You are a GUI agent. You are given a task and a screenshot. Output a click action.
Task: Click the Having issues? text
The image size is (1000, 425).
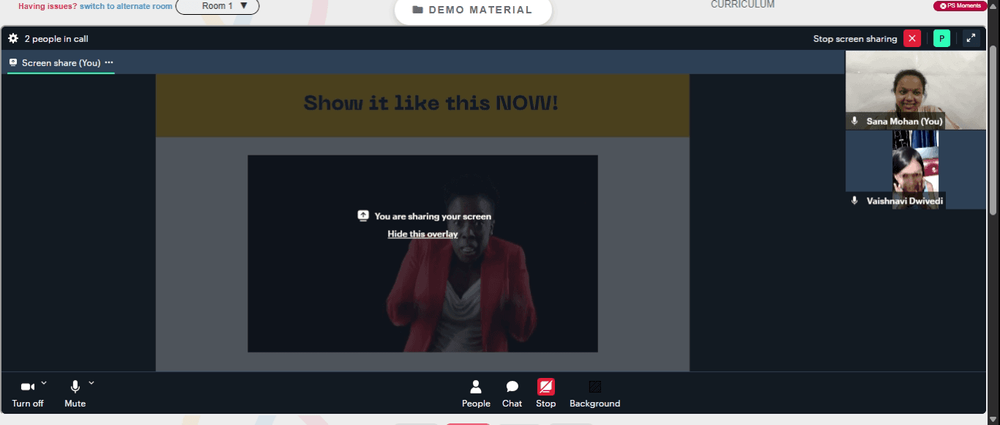pos(47,6)
